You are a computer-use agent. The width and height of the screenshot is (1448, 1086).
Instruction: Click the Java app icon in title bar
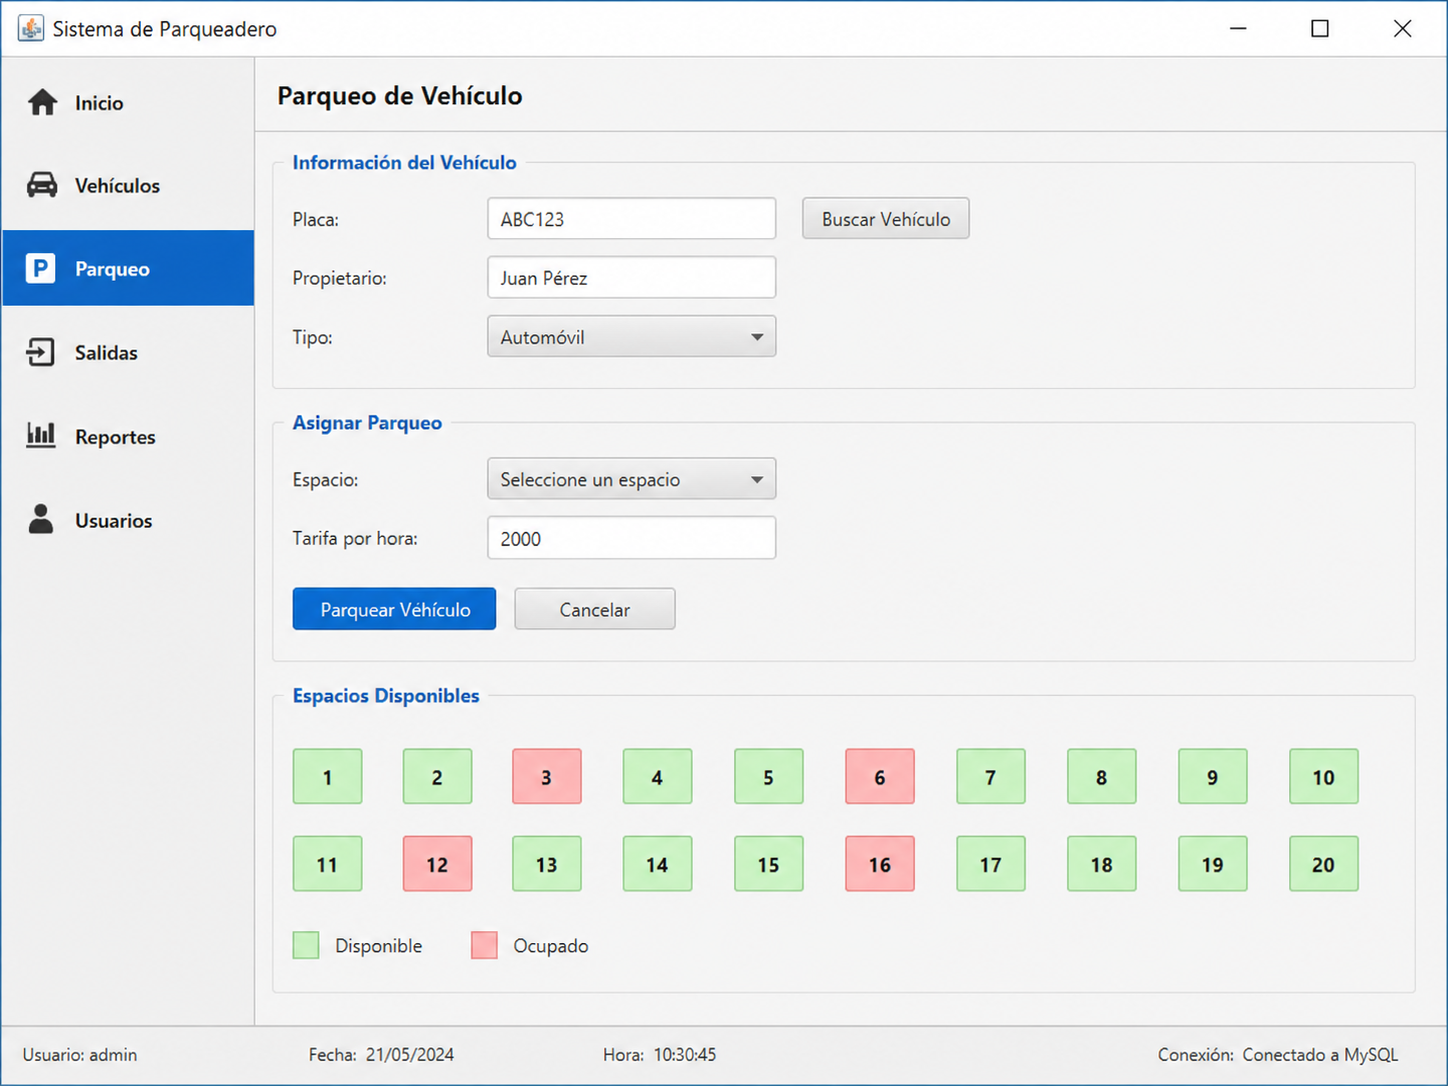tap(31, 28)
